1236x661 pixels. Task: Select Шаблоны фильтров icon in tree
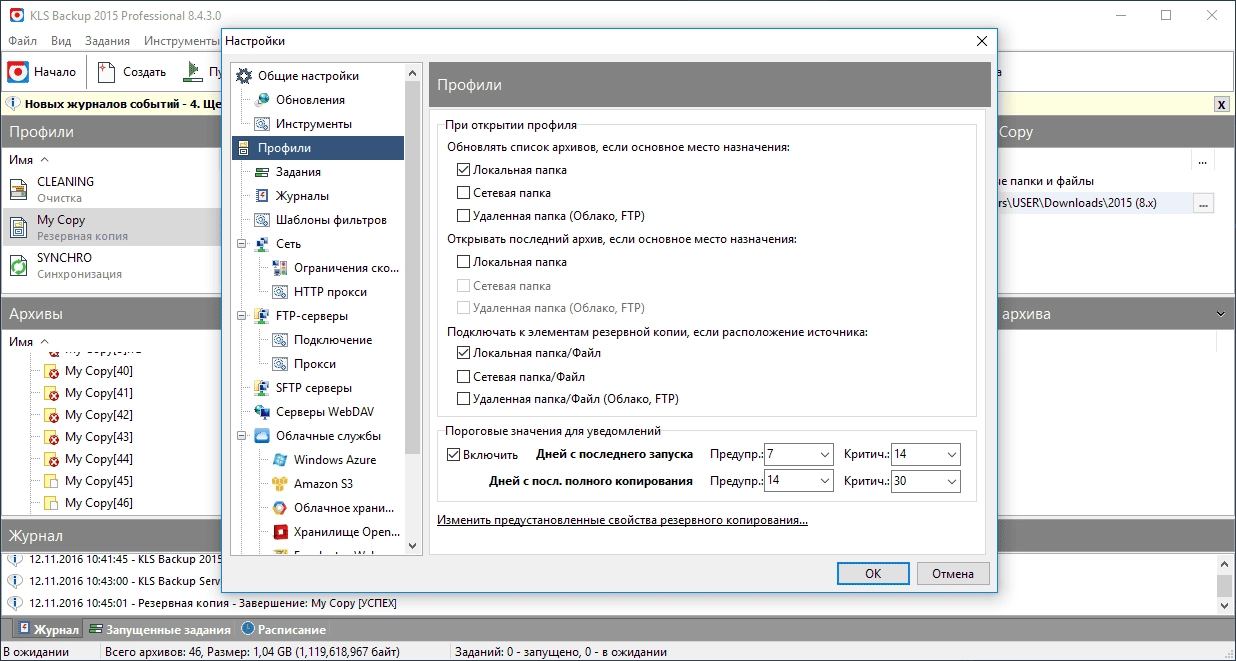(x=262, y=220)
